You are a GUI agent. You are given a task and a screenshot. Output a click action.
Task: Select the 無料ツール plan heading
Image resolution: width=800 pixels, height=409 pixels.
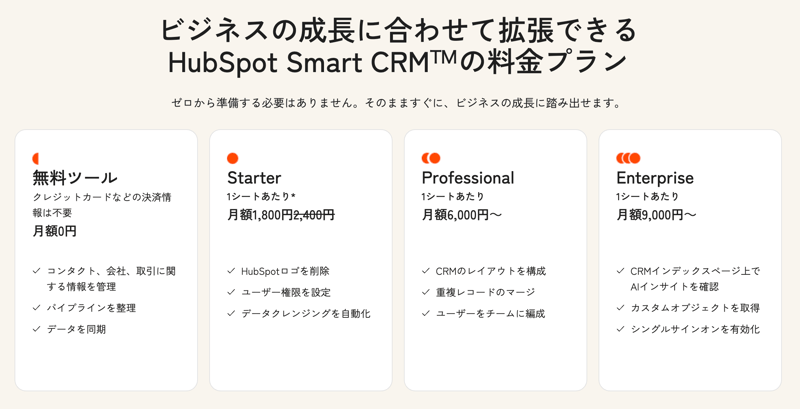pos(75,178)
